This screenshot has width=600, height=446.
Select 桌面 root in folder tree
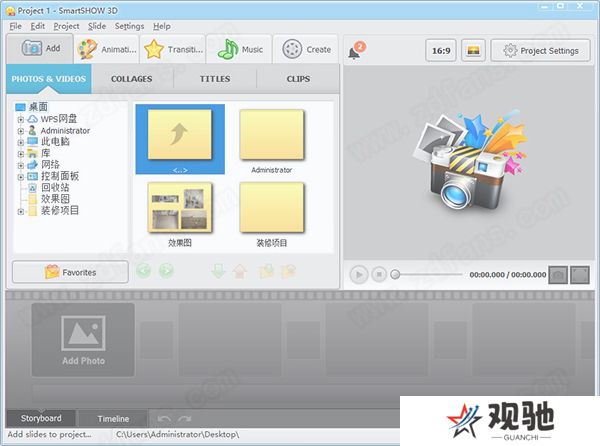coord(38,107)
